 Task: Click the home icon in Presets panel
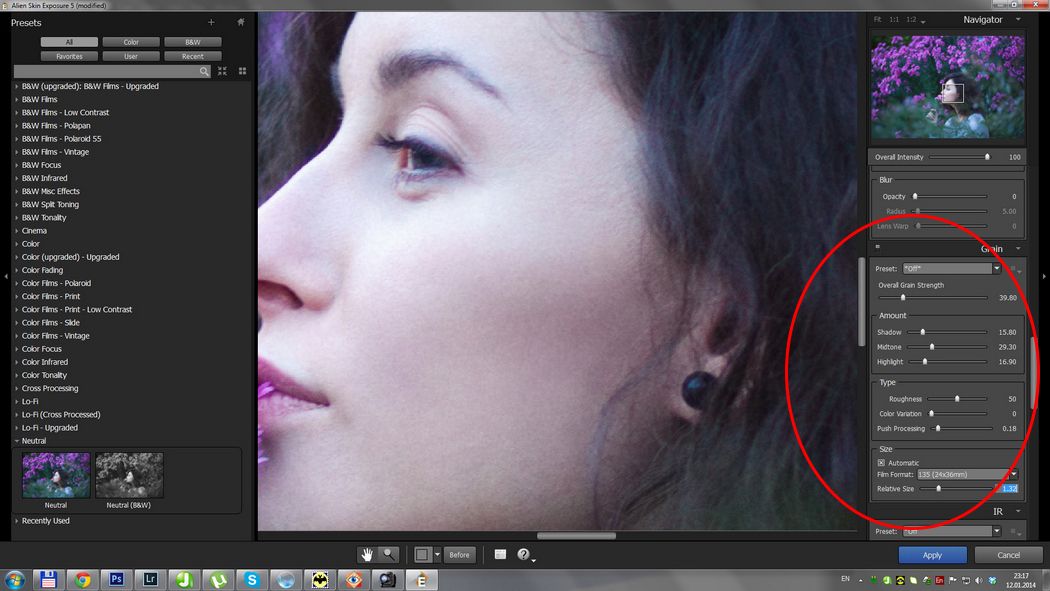[x=240, y=22]
